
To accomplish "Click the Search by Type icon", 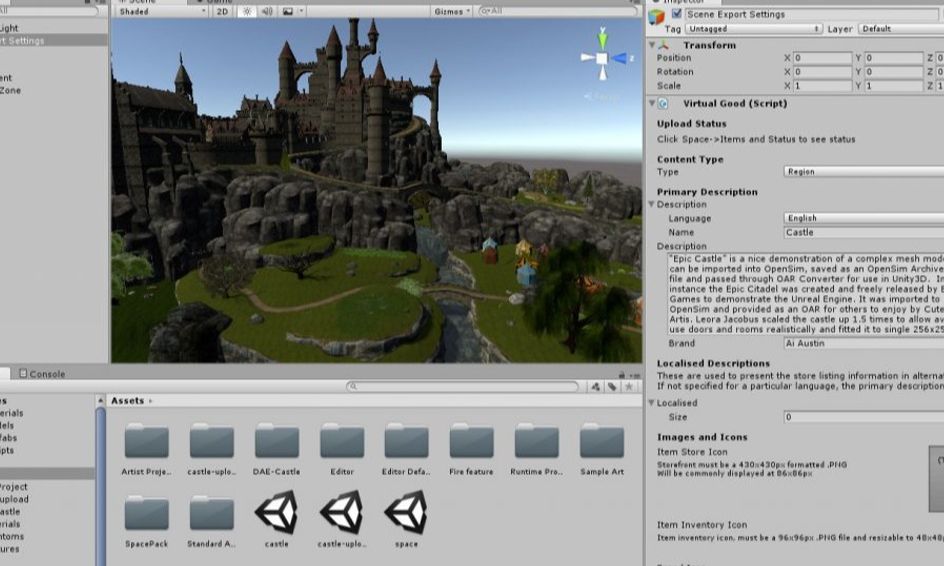I will [595, 387].
